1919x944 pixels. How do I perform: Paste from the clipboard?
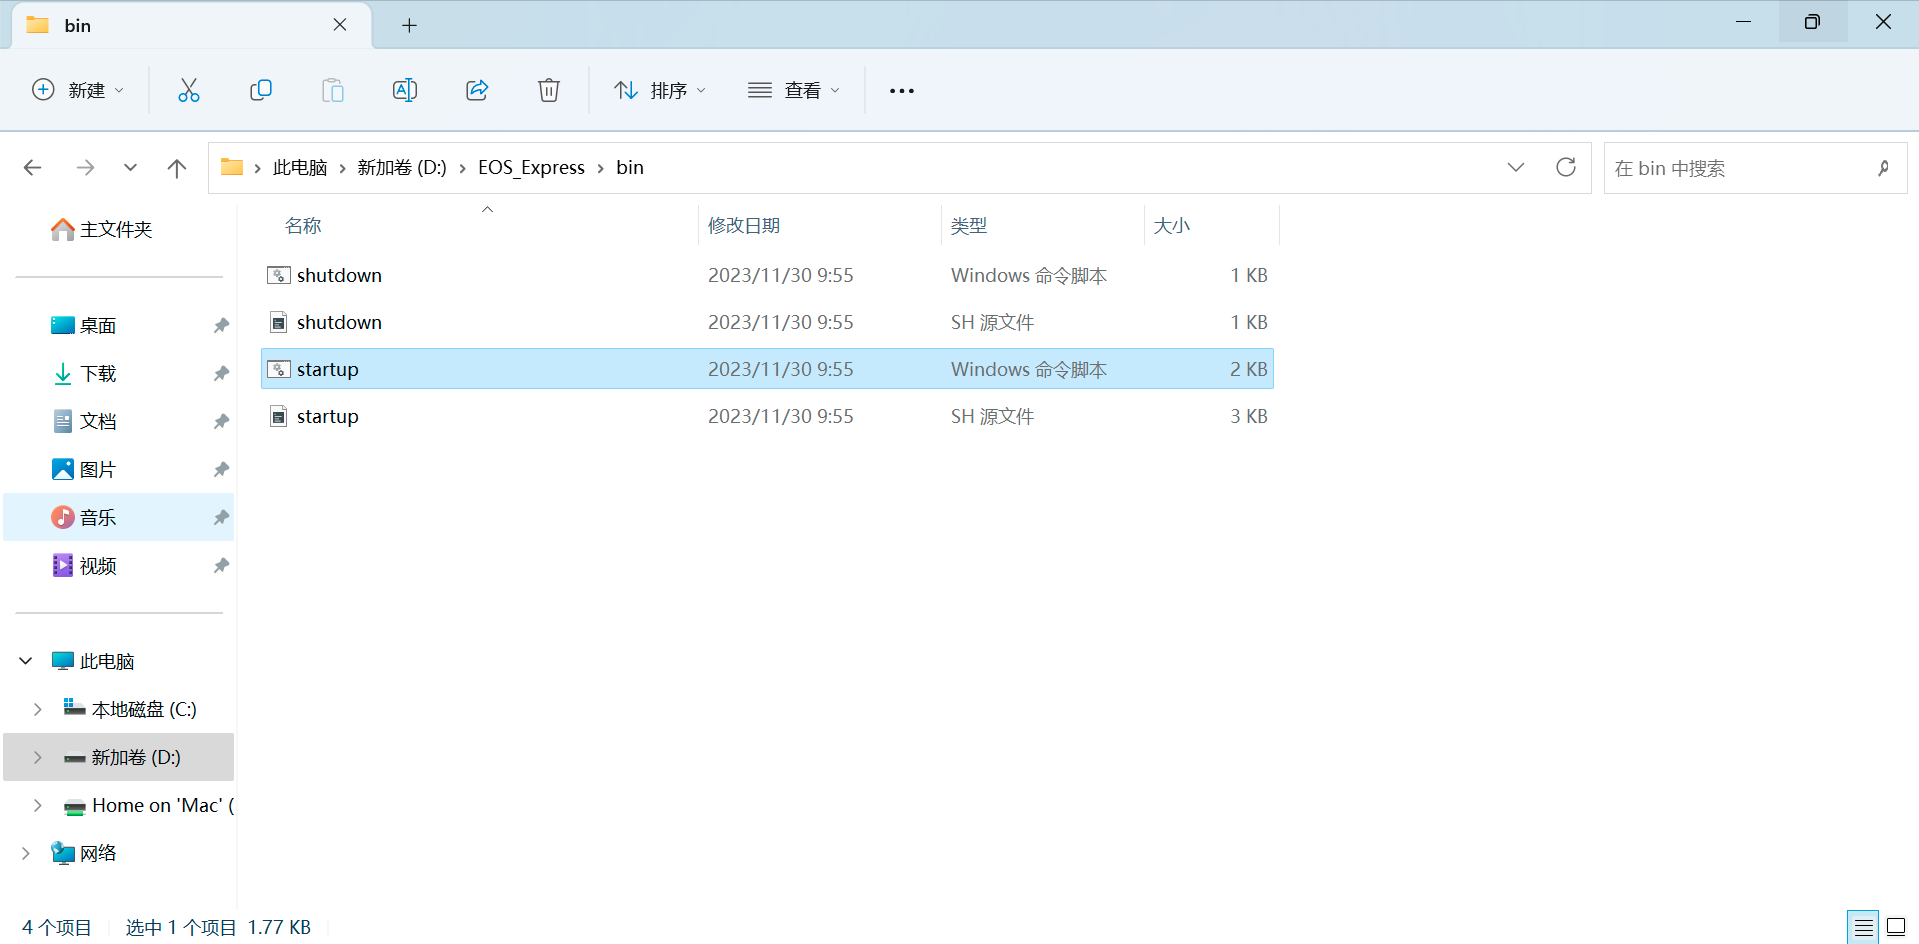[x=333, y=90]
